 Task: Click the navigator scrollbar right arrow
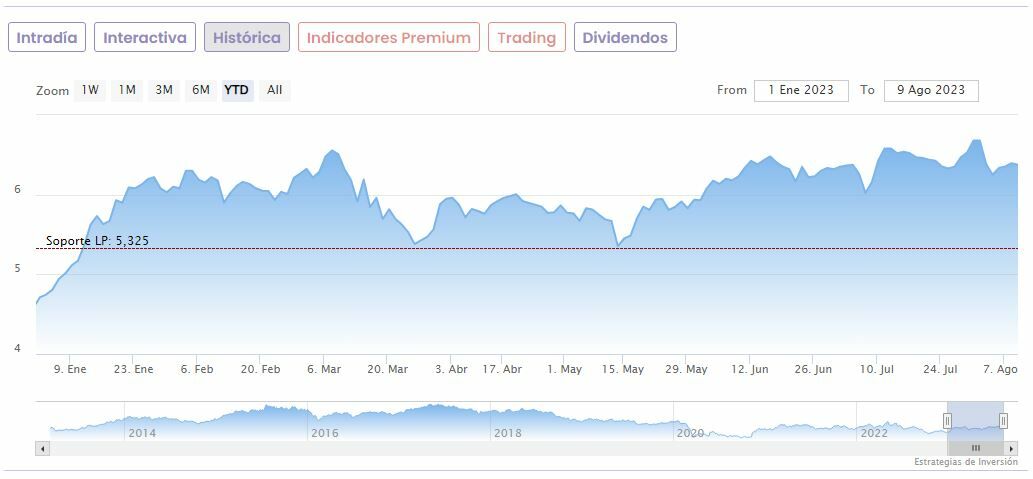(x=1011, y=449)
